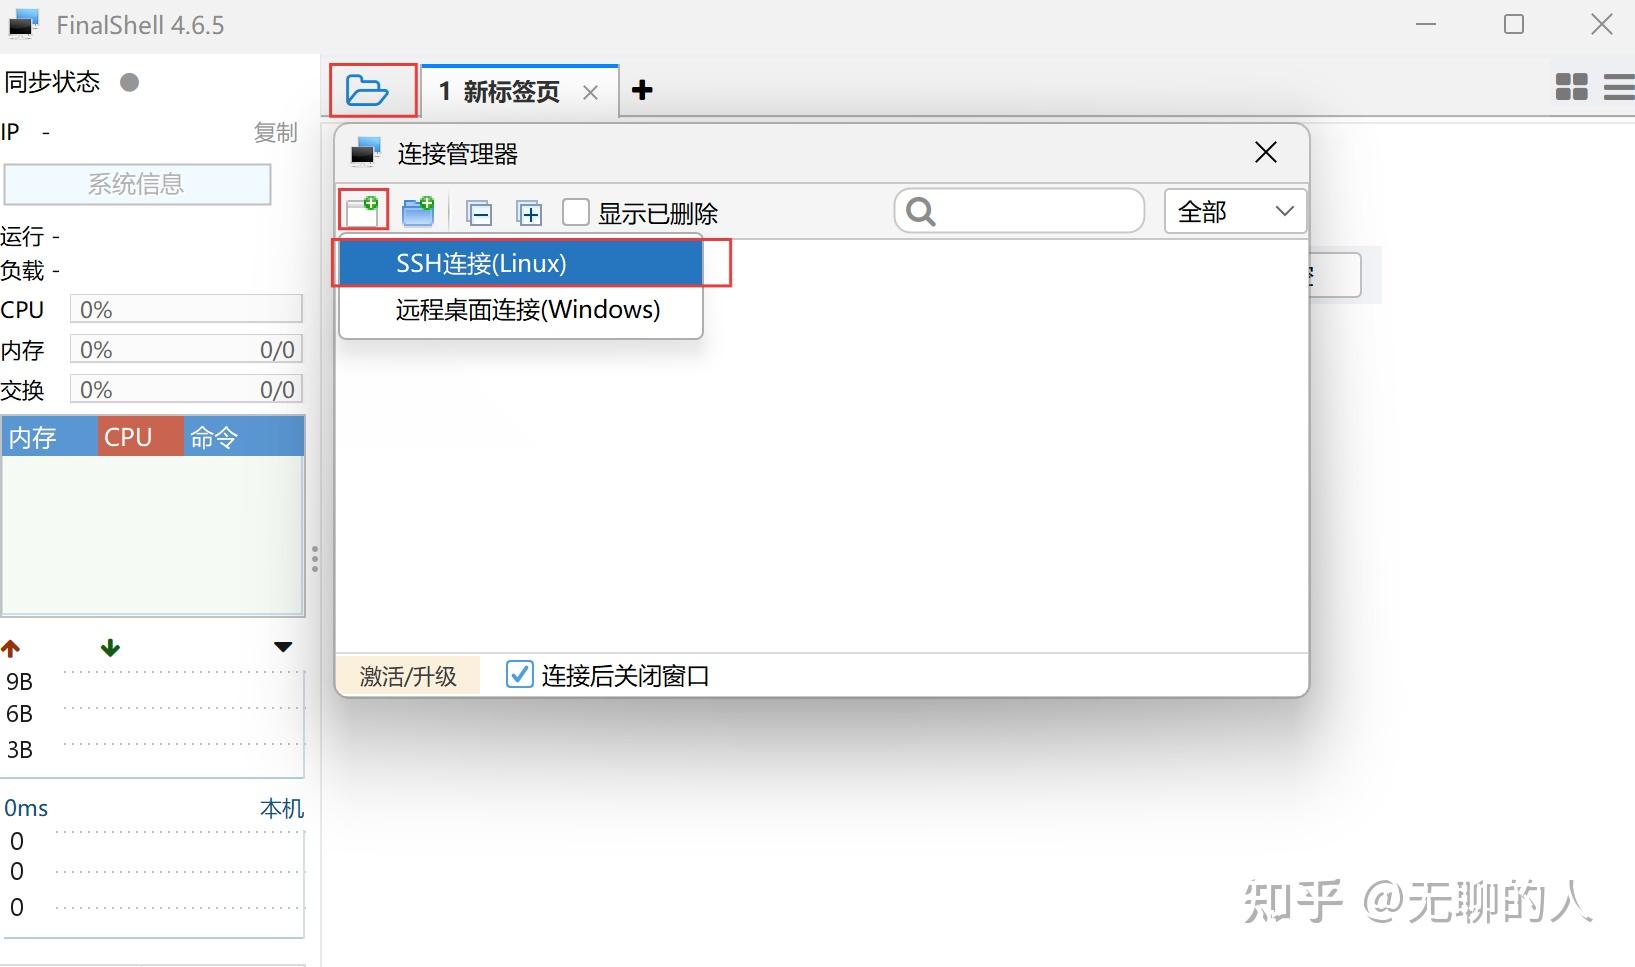The image size is (1635, 967).
Task: Expand all with the plus box icon
Action: 529,213
